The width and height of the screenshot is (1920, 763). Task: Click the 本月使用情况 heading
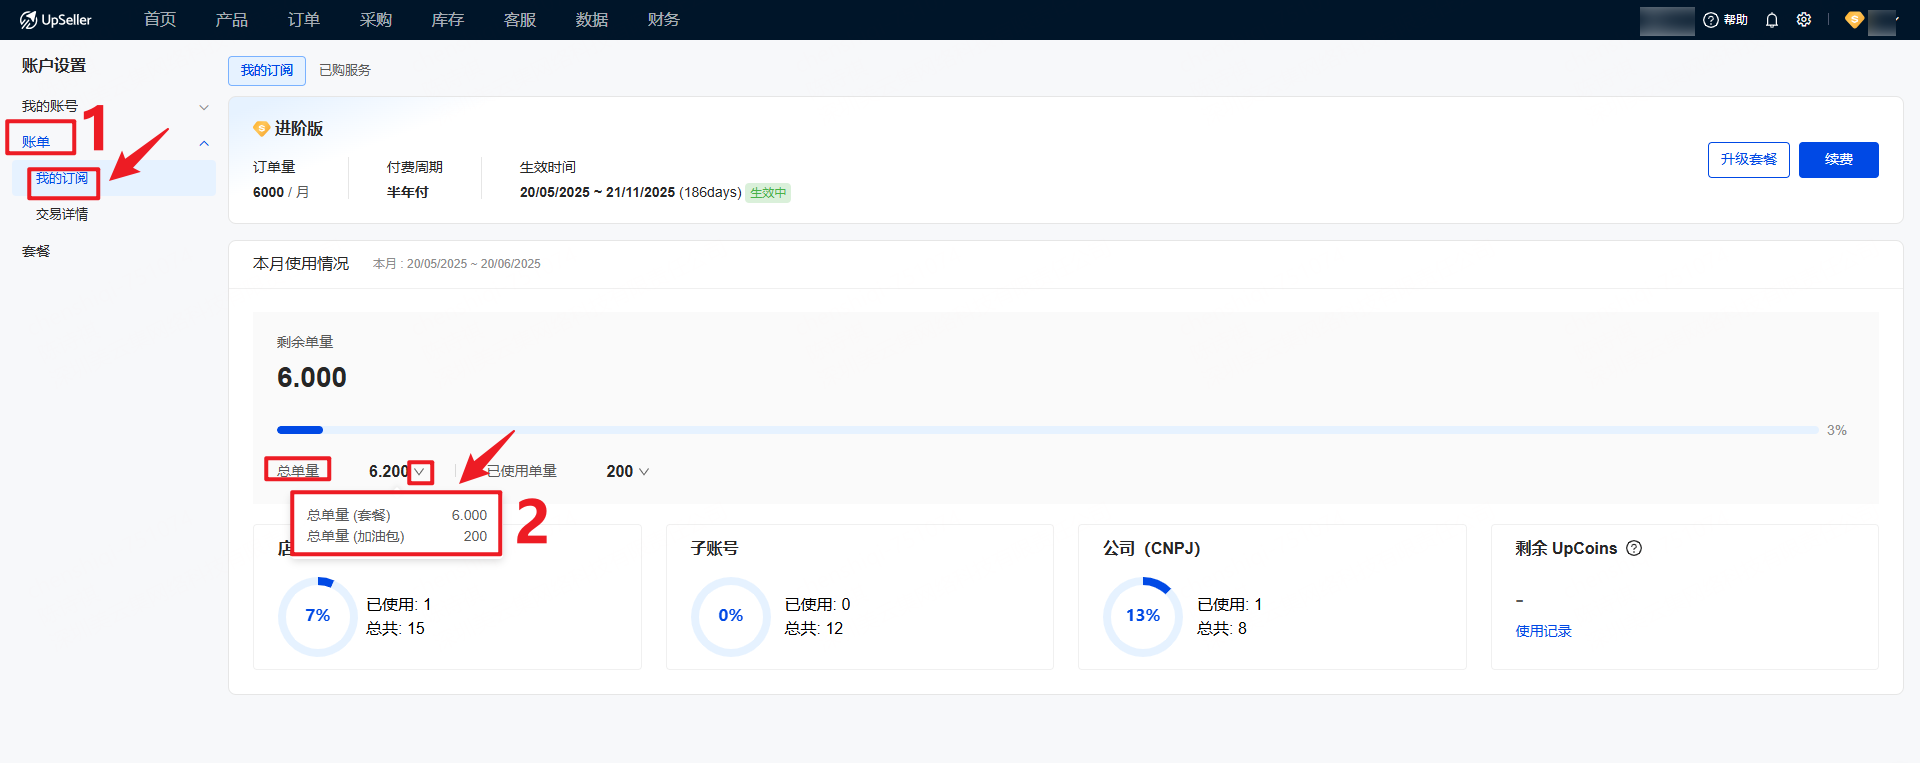tap(301, 264)
